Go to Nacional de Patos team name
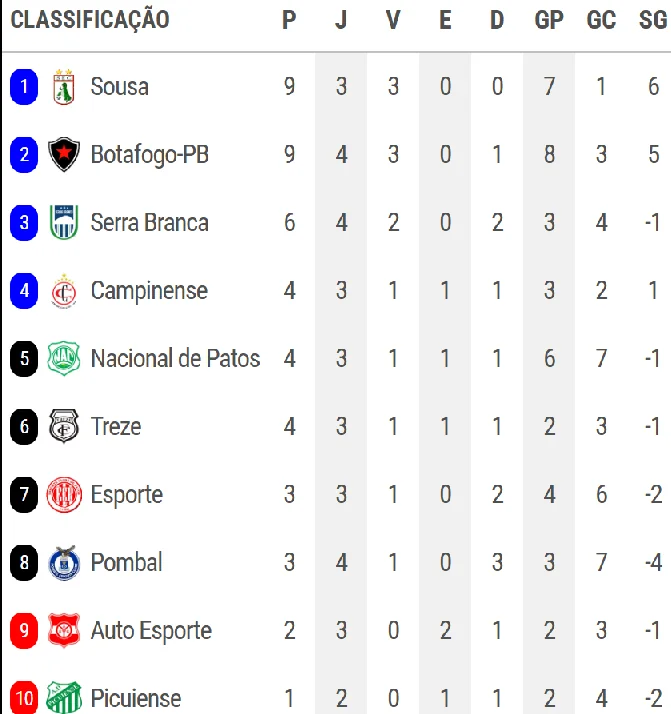The height and width of the screenshot is (714, 671). tap(175, 359)
